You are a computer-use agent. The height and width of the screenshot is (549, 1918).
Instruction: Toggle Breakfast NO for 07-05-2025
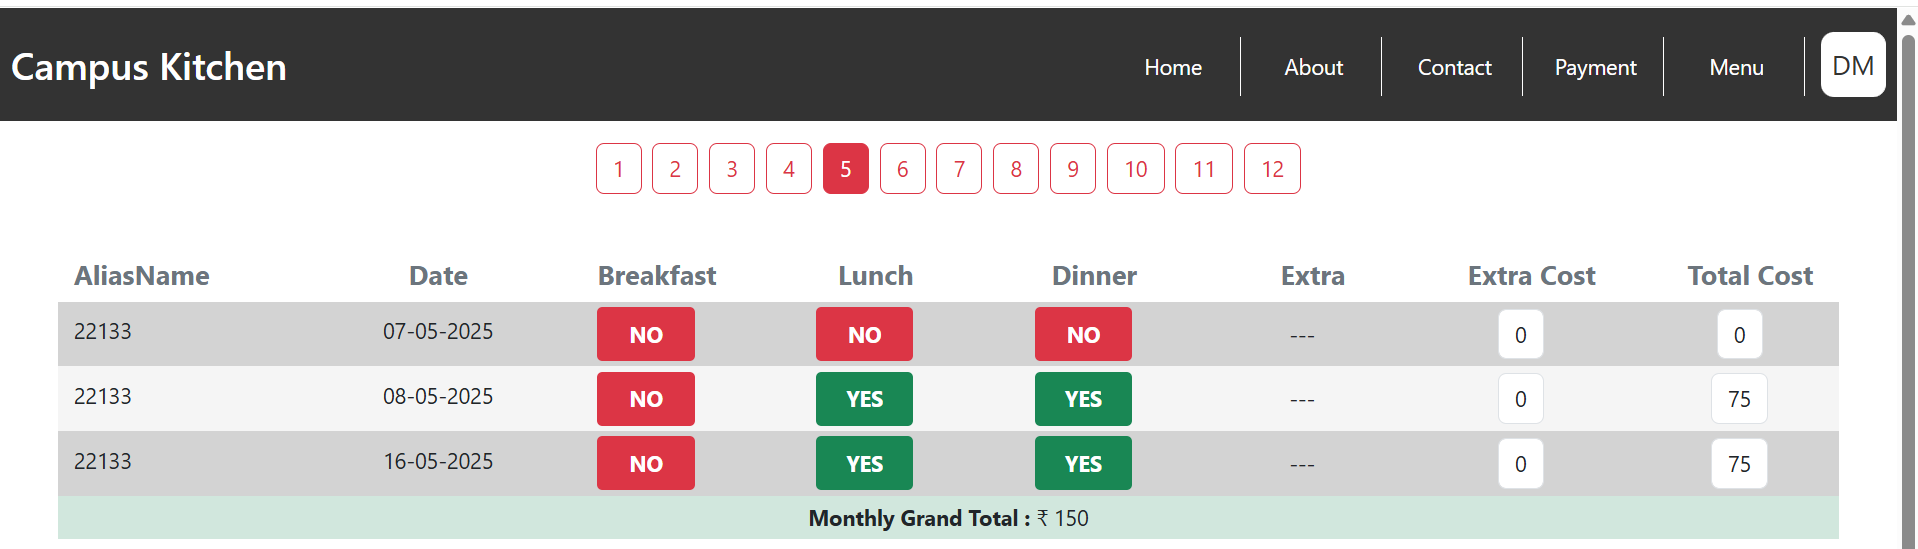coord(645,334)
